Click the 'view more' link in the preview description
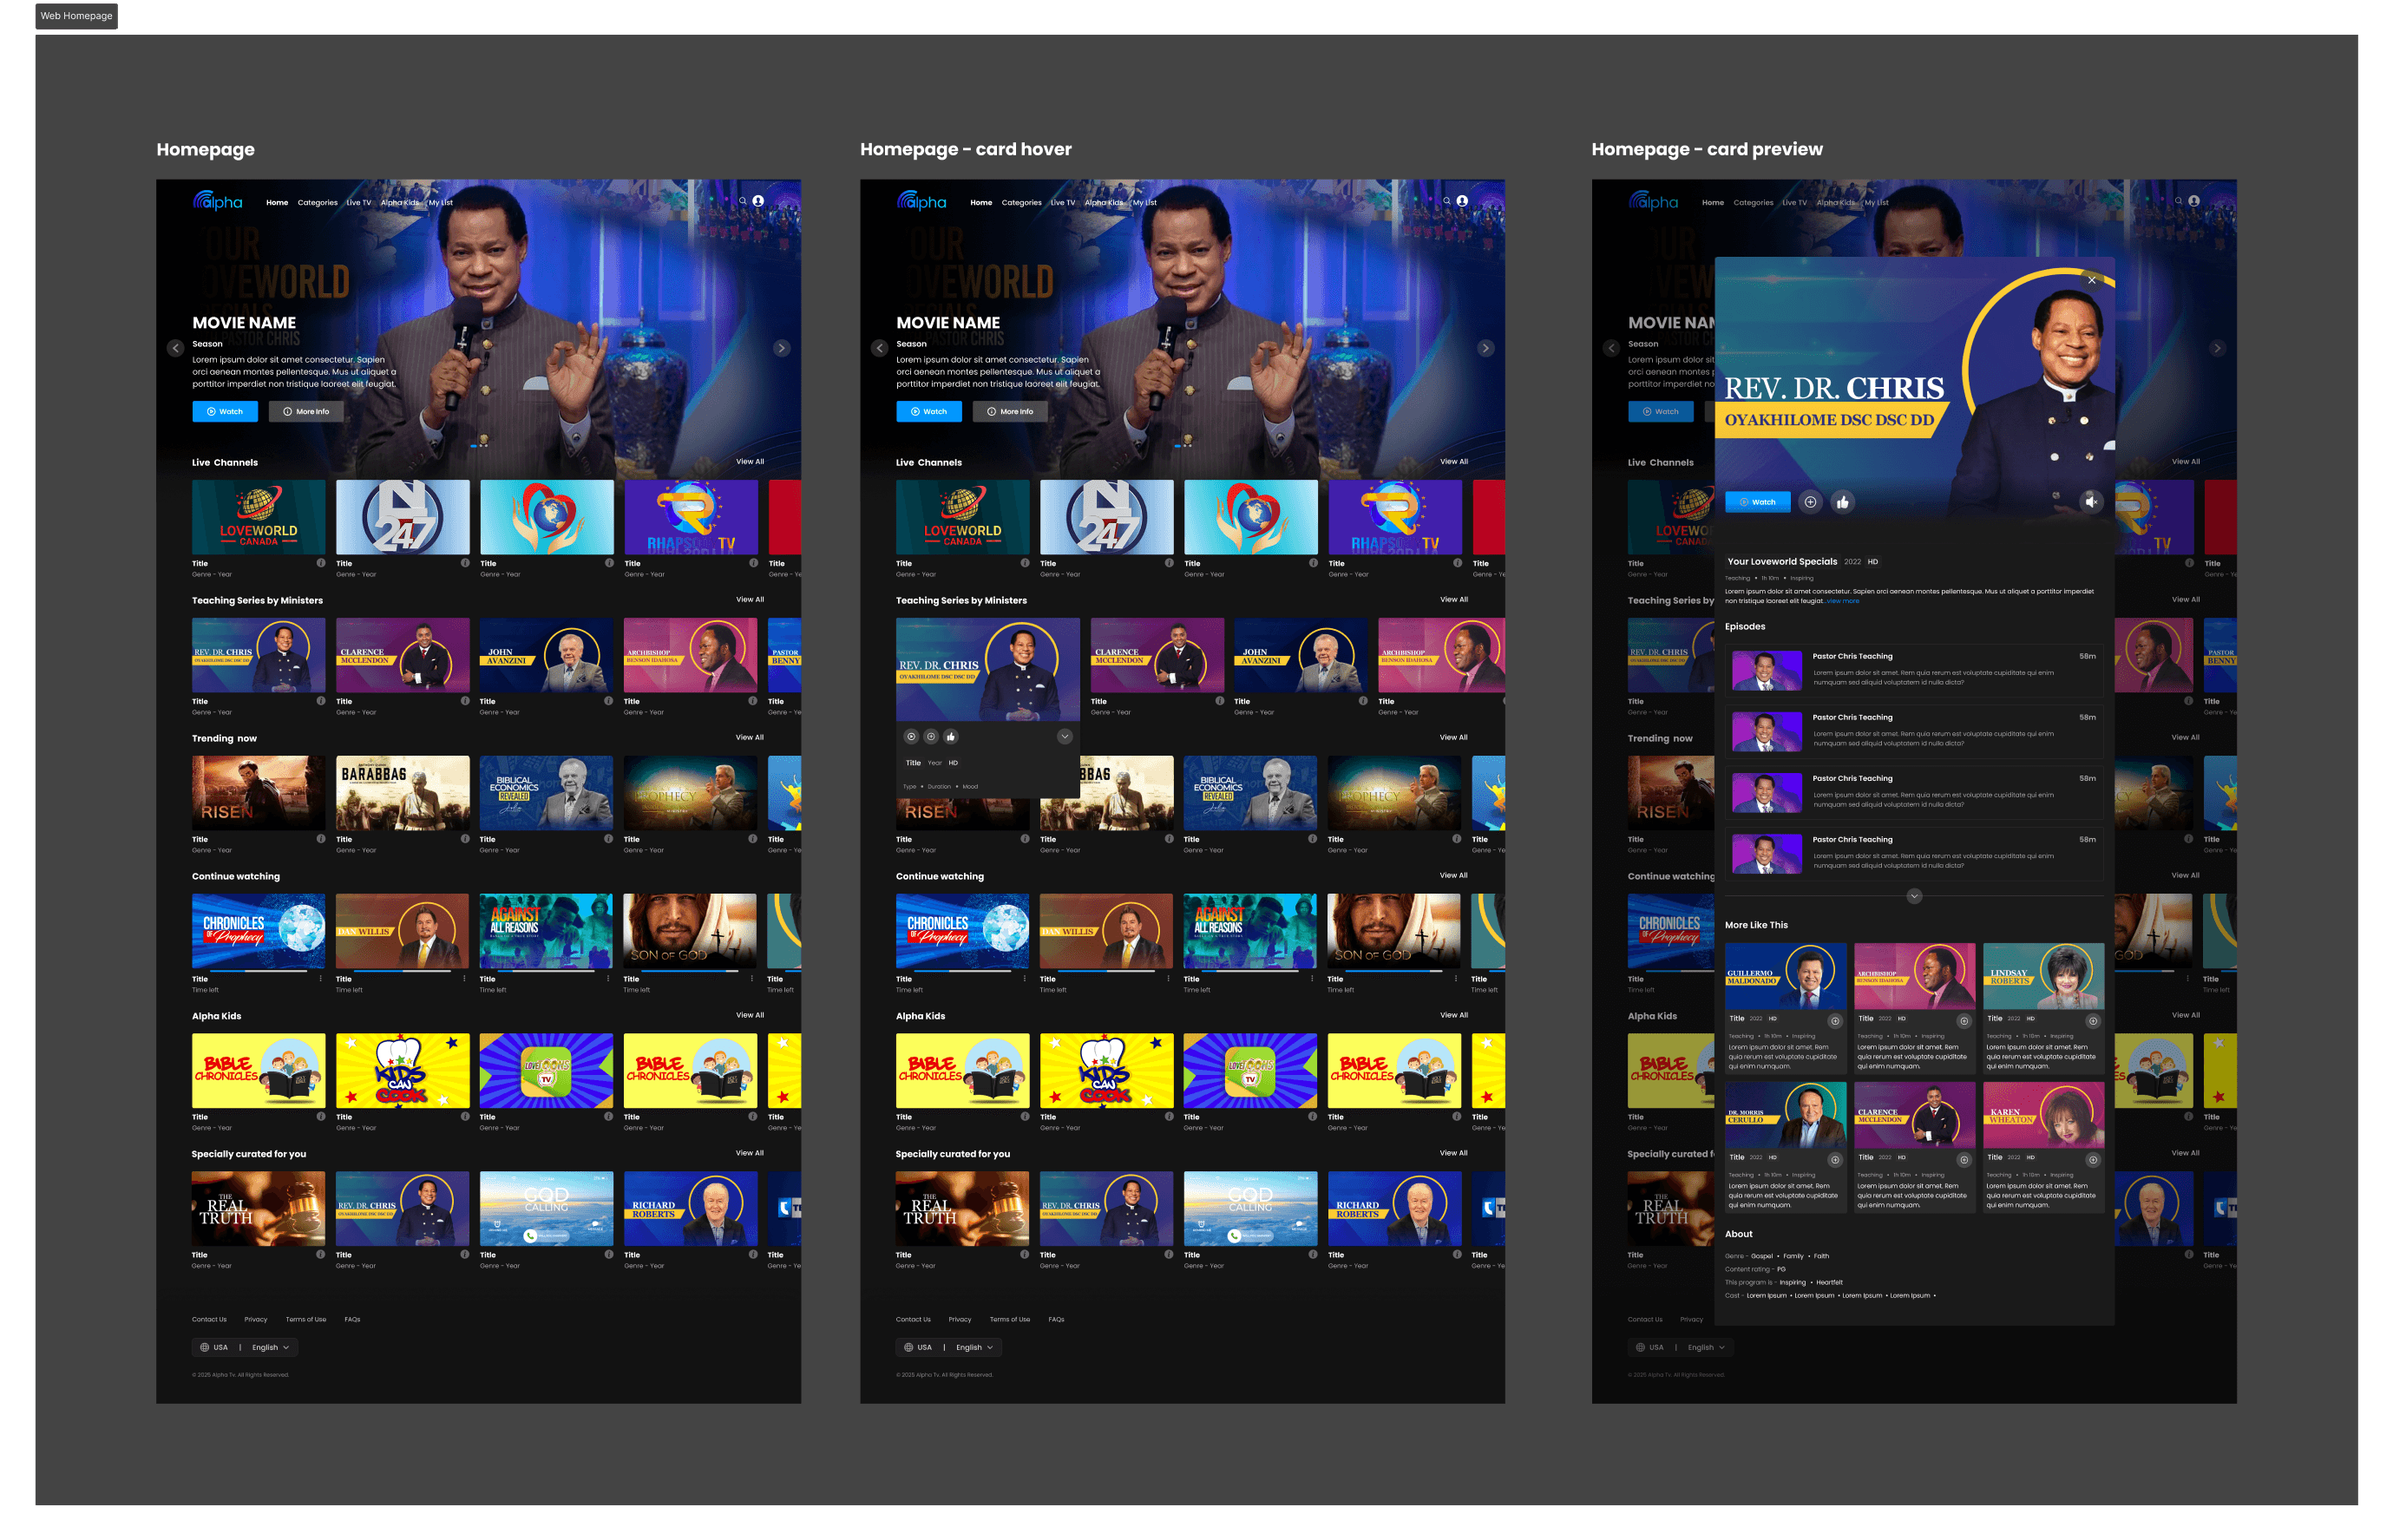Image resolution: width=2393 pixels, height=1540 pixels. (x=1842, y=602)
